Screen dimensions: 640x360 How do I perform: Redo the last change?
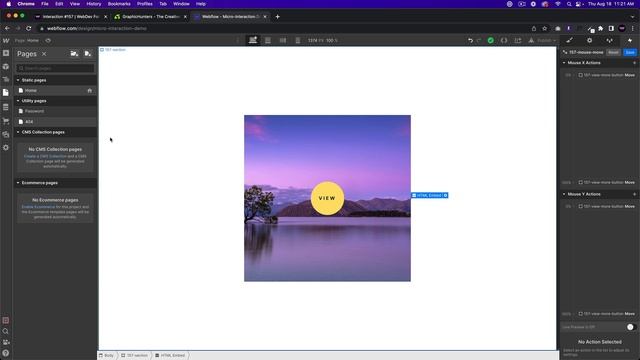point(479,40)
